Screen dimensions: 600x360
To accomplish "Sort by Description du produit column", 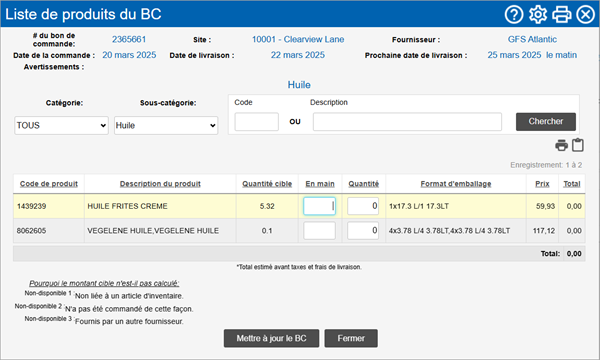I will [160, 184].
